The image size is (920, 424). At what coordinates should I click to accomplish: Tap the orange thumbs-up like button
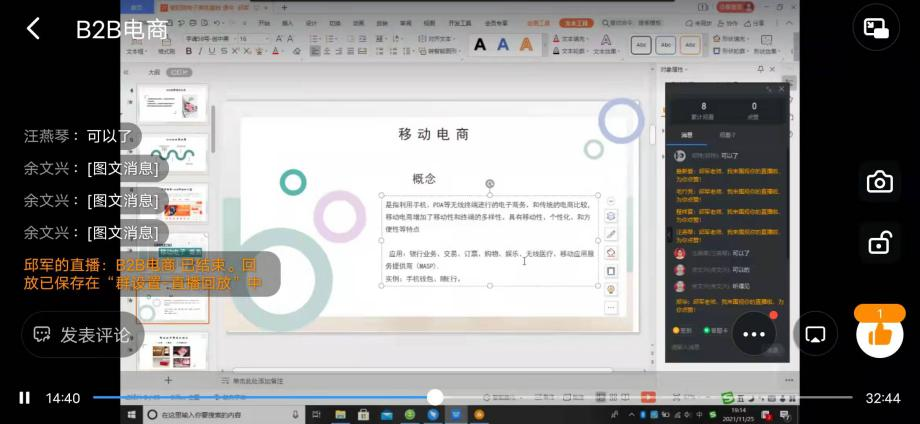tap(879, 334)
